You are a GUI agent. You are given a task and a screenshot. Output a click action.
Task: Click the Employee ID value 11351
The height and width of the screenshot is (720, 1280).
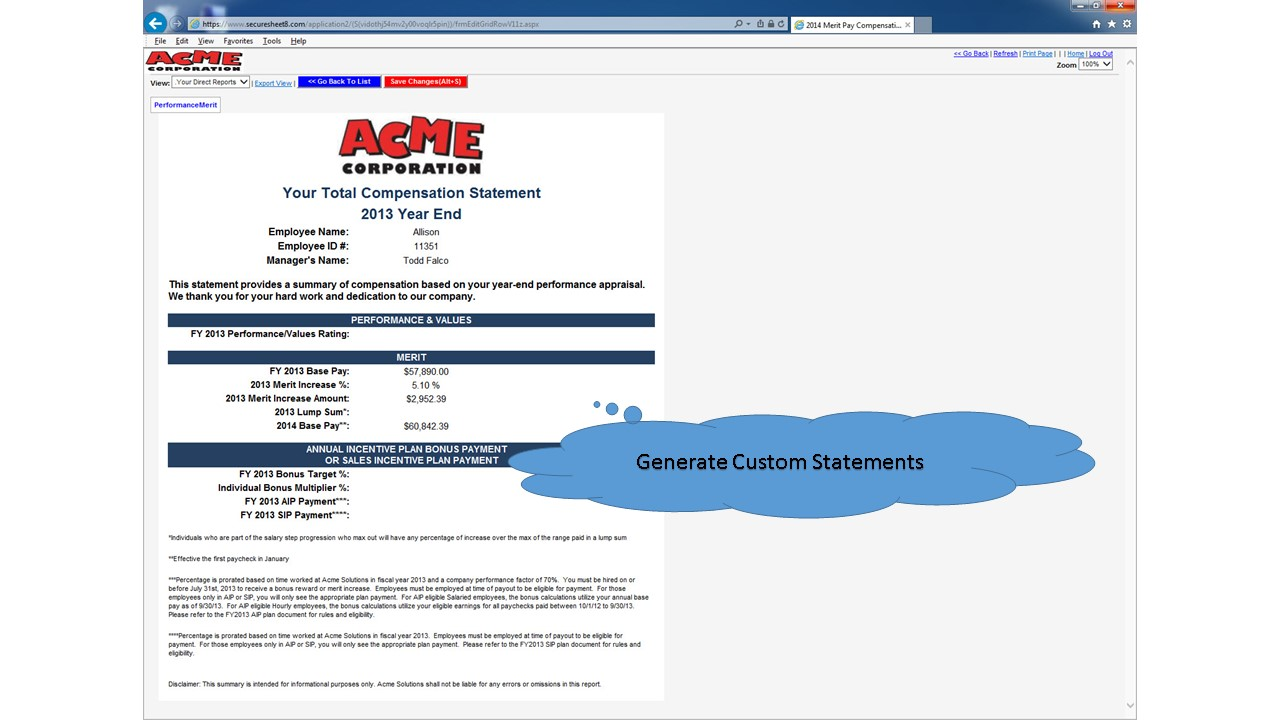[x=426, y=246]
